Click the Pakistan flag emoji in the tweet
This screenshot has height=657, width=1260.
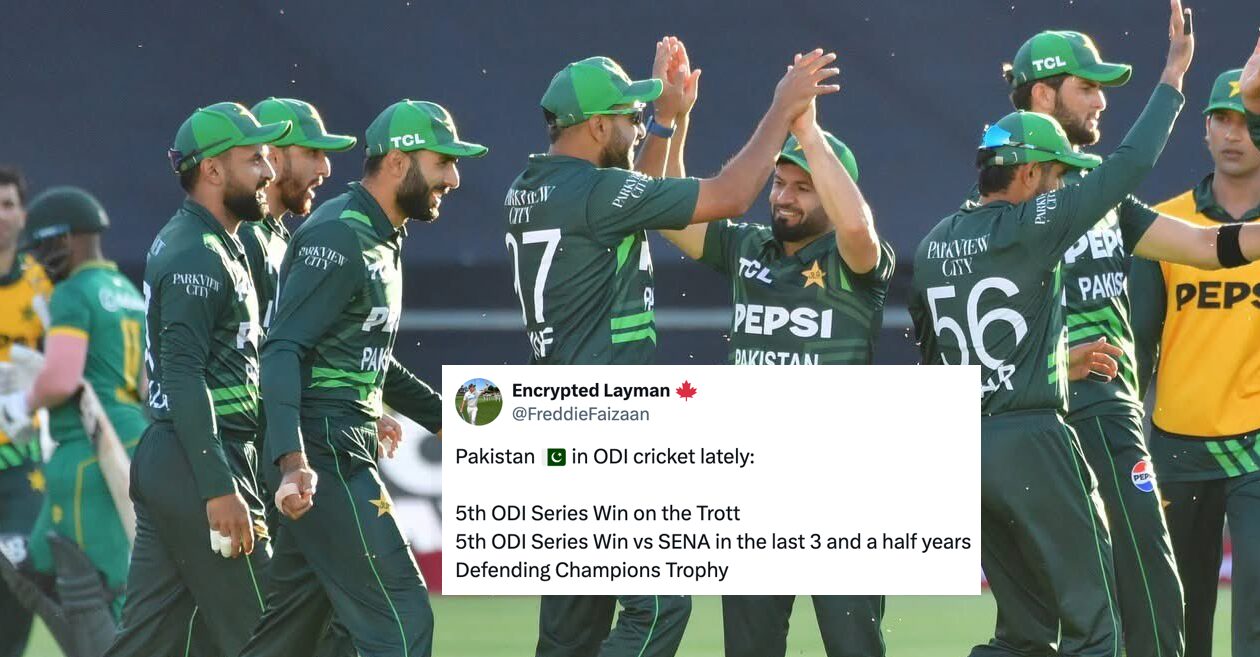pos(556,457)
